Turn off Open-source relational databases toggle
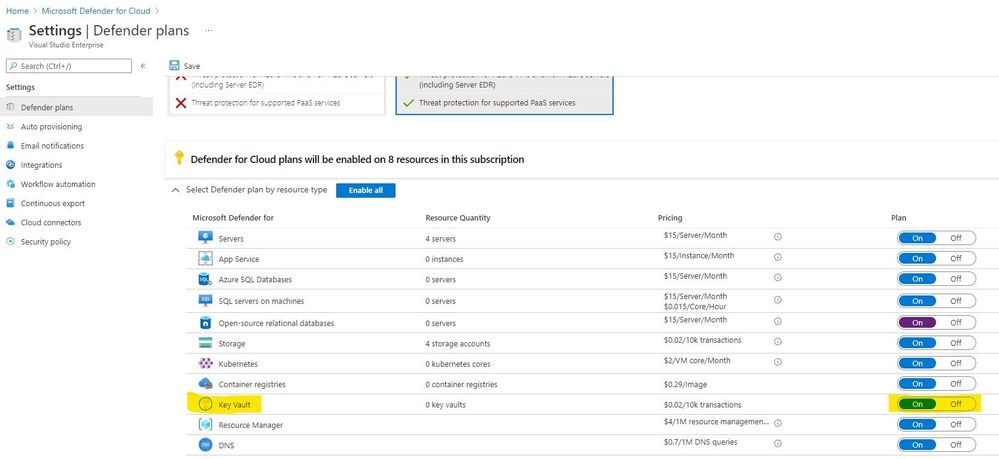The height and width of the screenshot is (459, 999). (x=956, y=323)
